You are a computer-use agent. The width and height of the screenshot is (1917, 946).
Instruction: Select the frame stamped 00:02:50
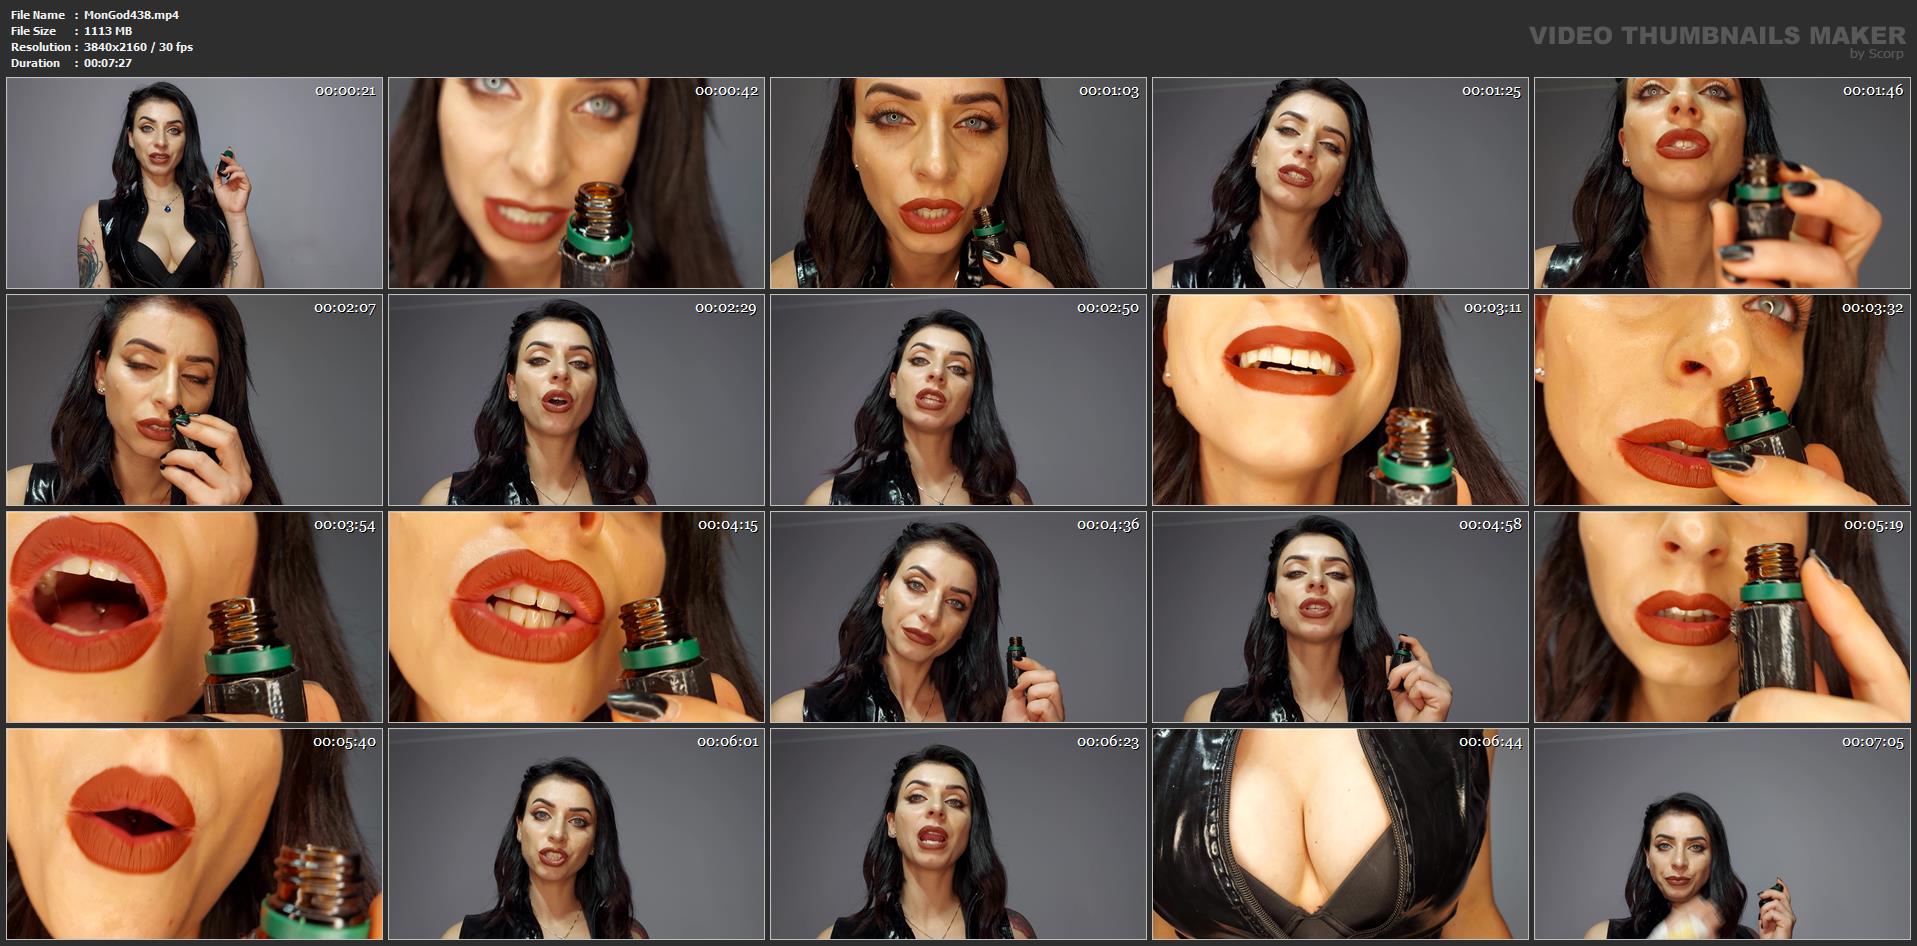(959, 400)
